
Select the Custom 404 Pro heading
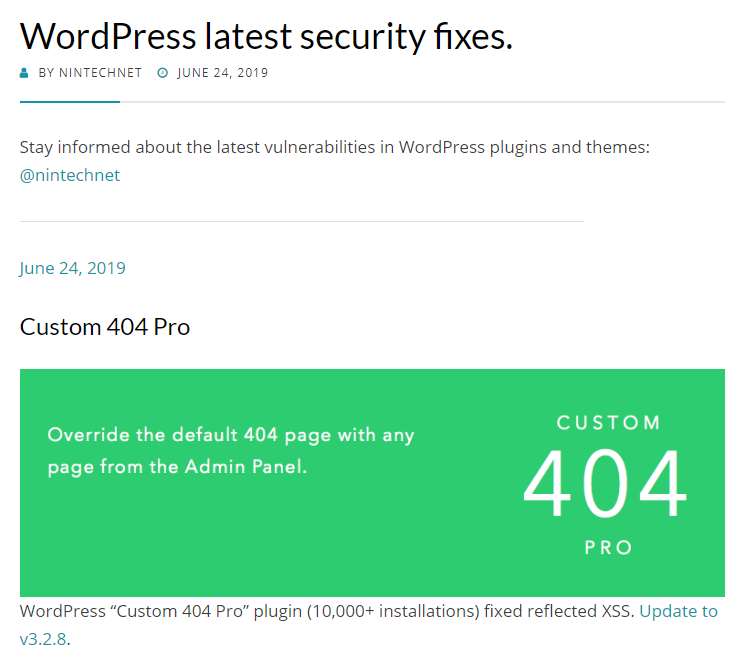(105, 327)
